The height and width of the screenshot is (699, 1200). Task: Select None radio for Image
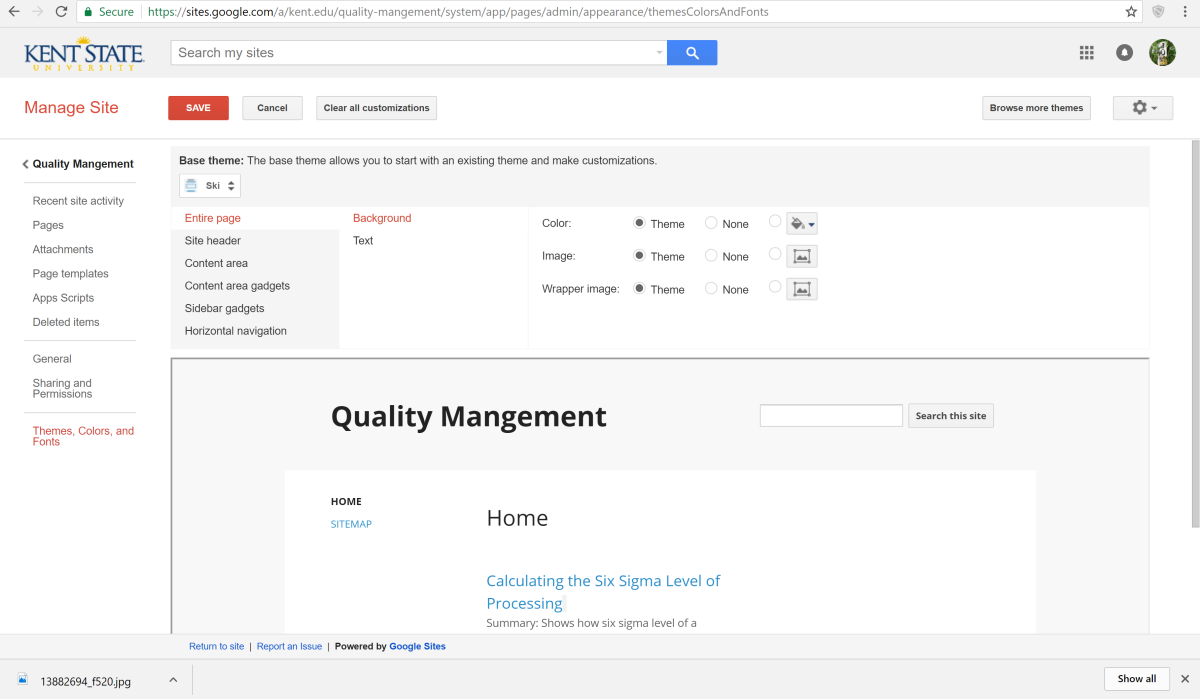(712, 256)
